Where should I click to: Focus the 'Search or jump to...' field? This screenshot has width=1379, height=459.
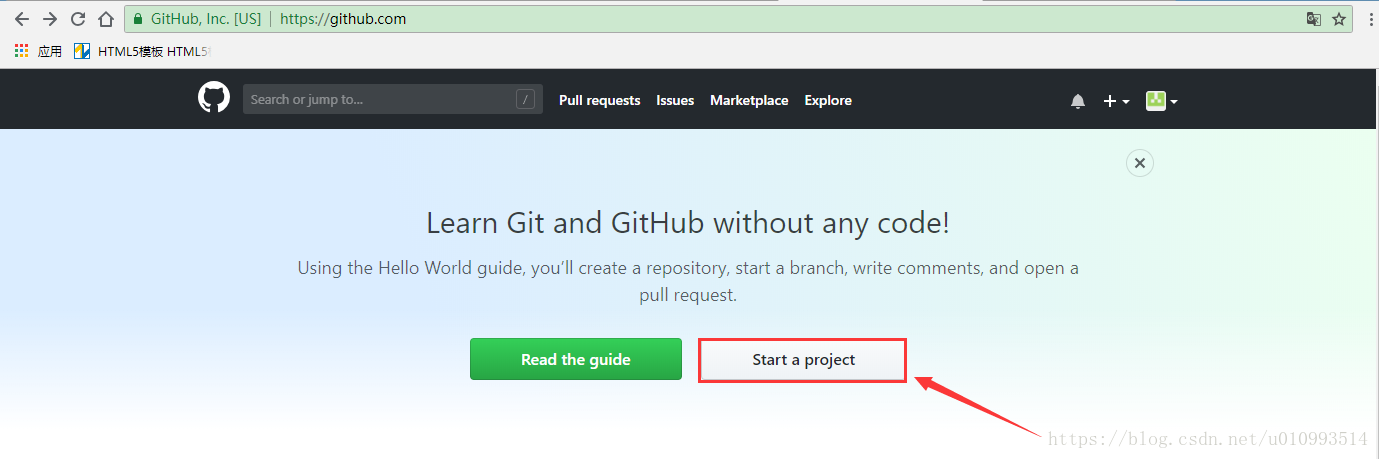coord(393,99)
